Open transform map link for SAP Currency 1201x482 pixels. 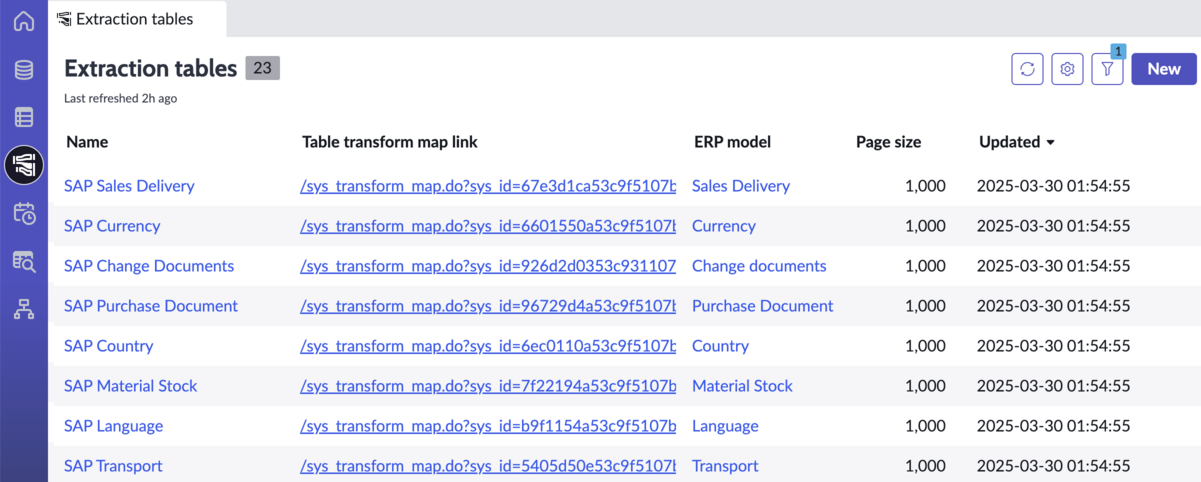(x=488, y=226)
